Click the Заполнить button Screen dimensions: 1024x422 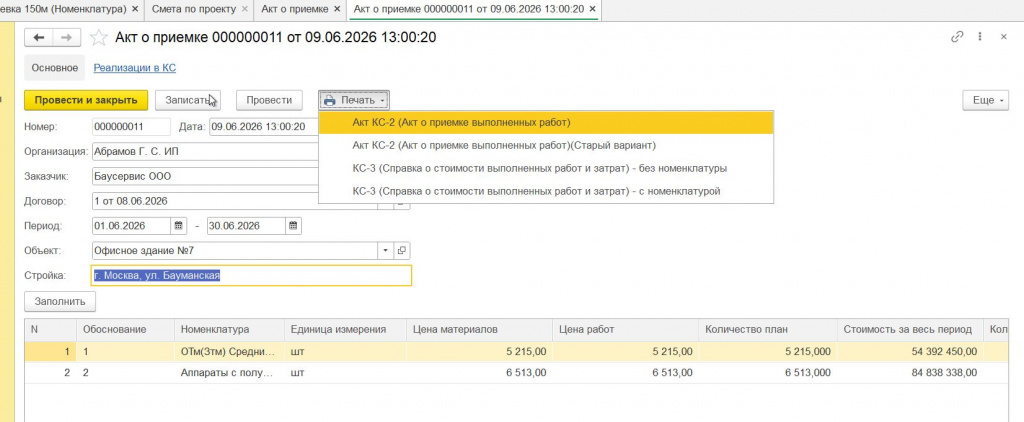[60, 302]
